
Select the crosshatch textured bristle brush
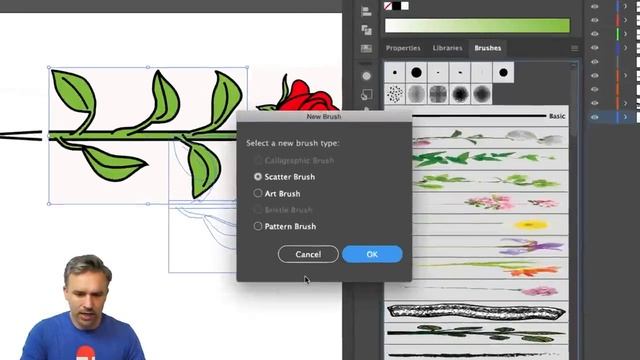[x=438, y=94]
